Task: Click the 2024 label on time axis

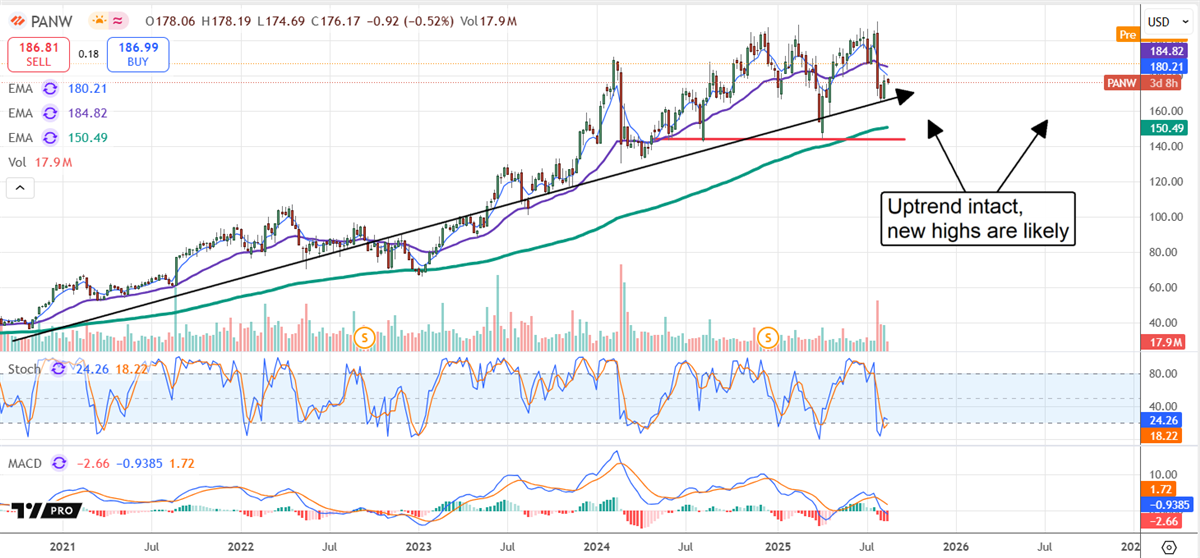Action: pyautogui.click(x=597, y=547)
